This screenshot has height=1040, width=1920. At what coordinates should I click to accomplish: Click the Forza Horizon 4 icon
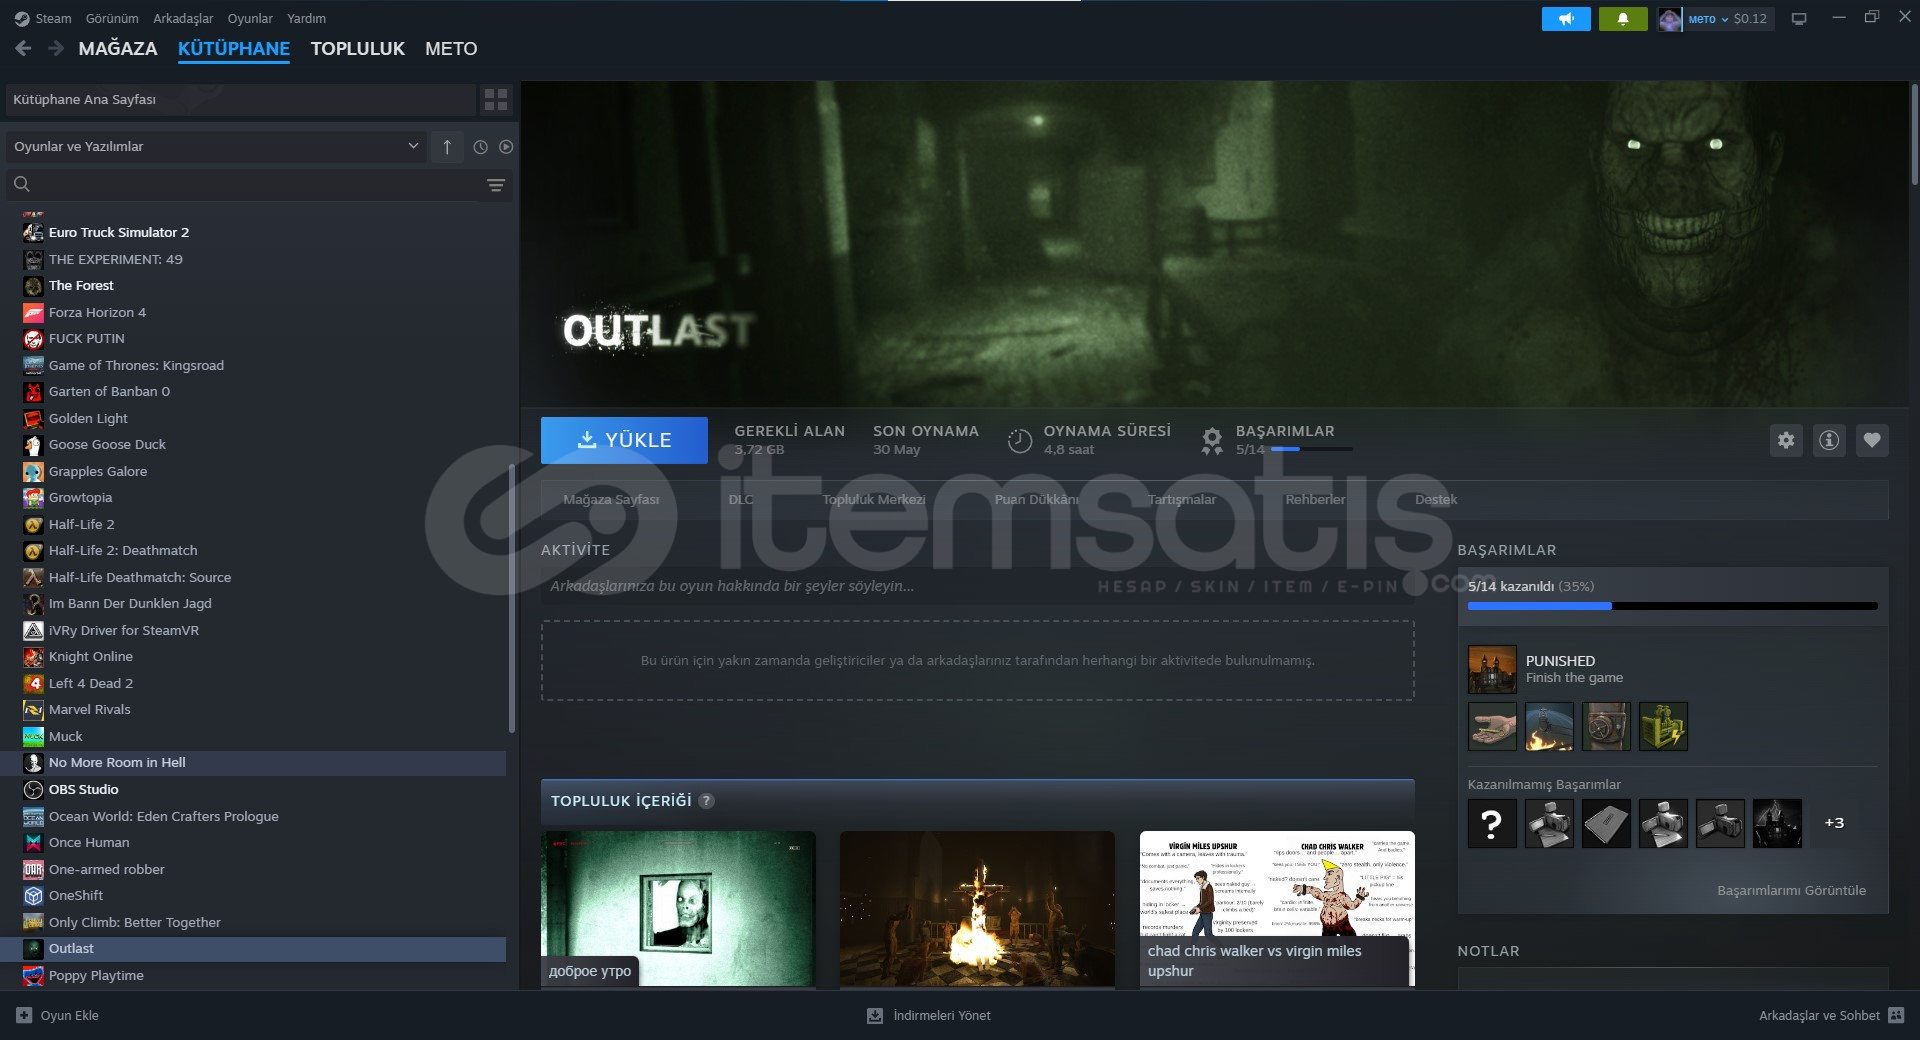click(33, 312)
